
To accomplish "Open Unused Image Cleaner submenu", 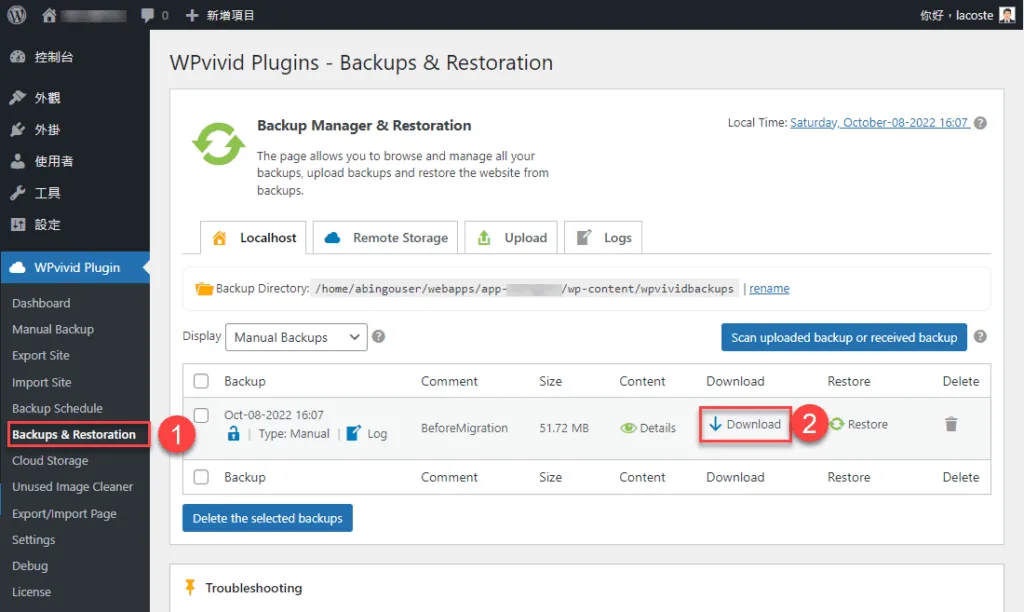I will 72,487.
